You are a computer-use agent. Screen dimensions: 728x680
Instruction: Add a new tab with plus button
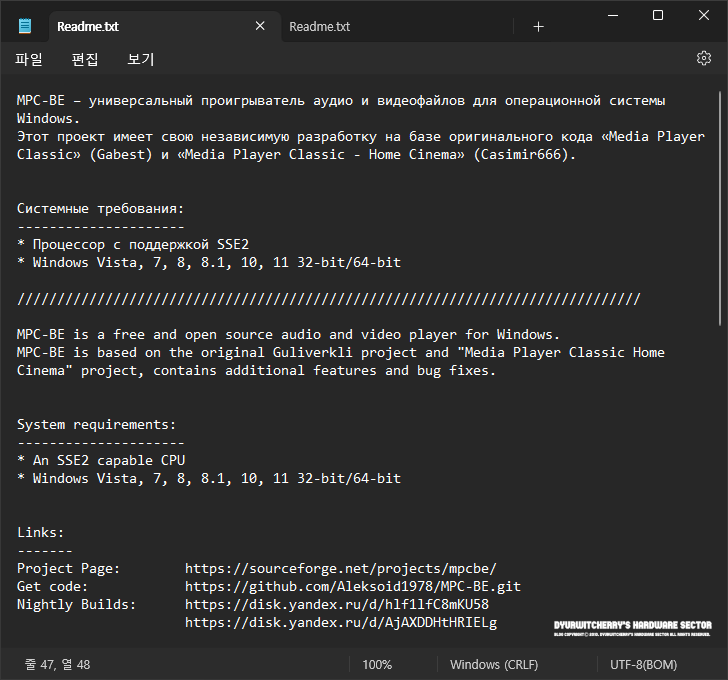tap(538, 27)
